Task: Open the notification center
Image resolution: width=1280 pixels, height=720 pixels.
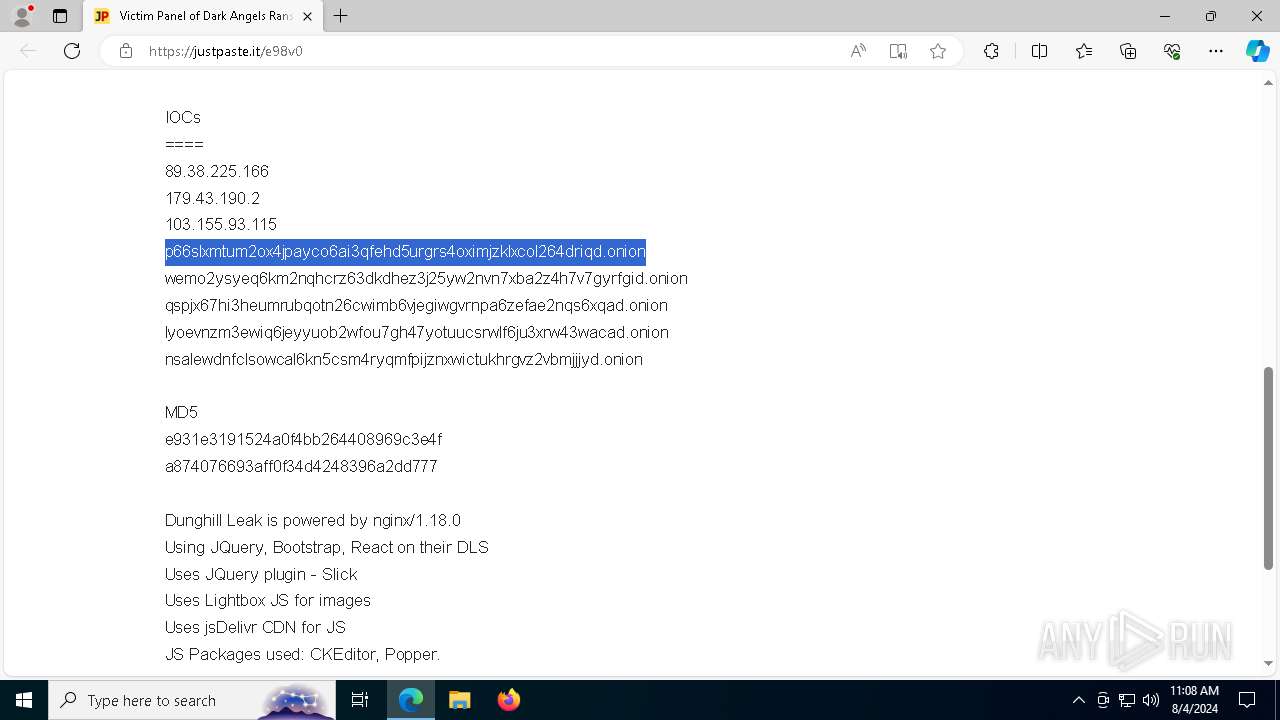Action: [1247, 700]
